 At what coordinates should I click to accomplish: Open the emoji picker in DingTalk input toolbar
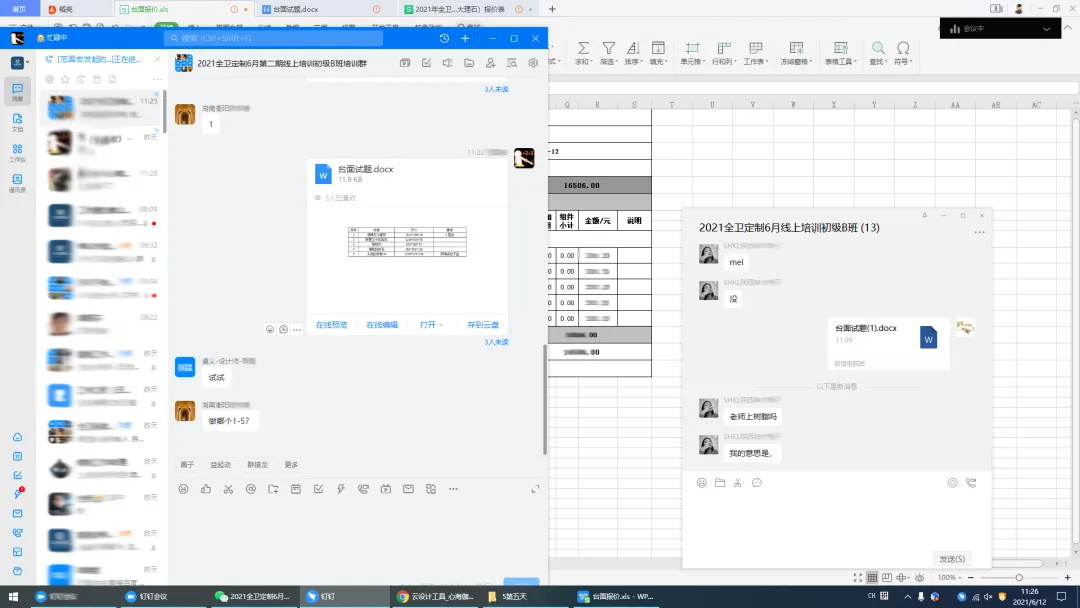tap(183, 489)
